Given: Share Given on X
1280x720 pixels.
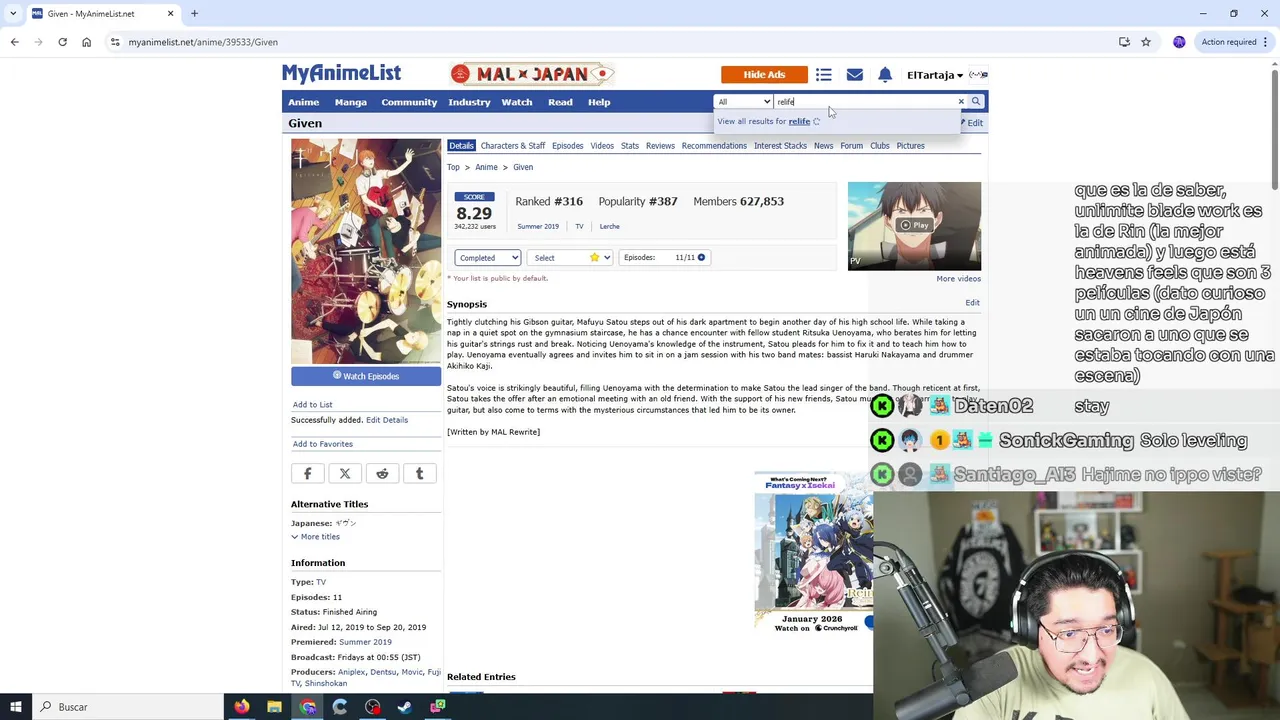Looking at the screenshot, I should coord(345,474).
